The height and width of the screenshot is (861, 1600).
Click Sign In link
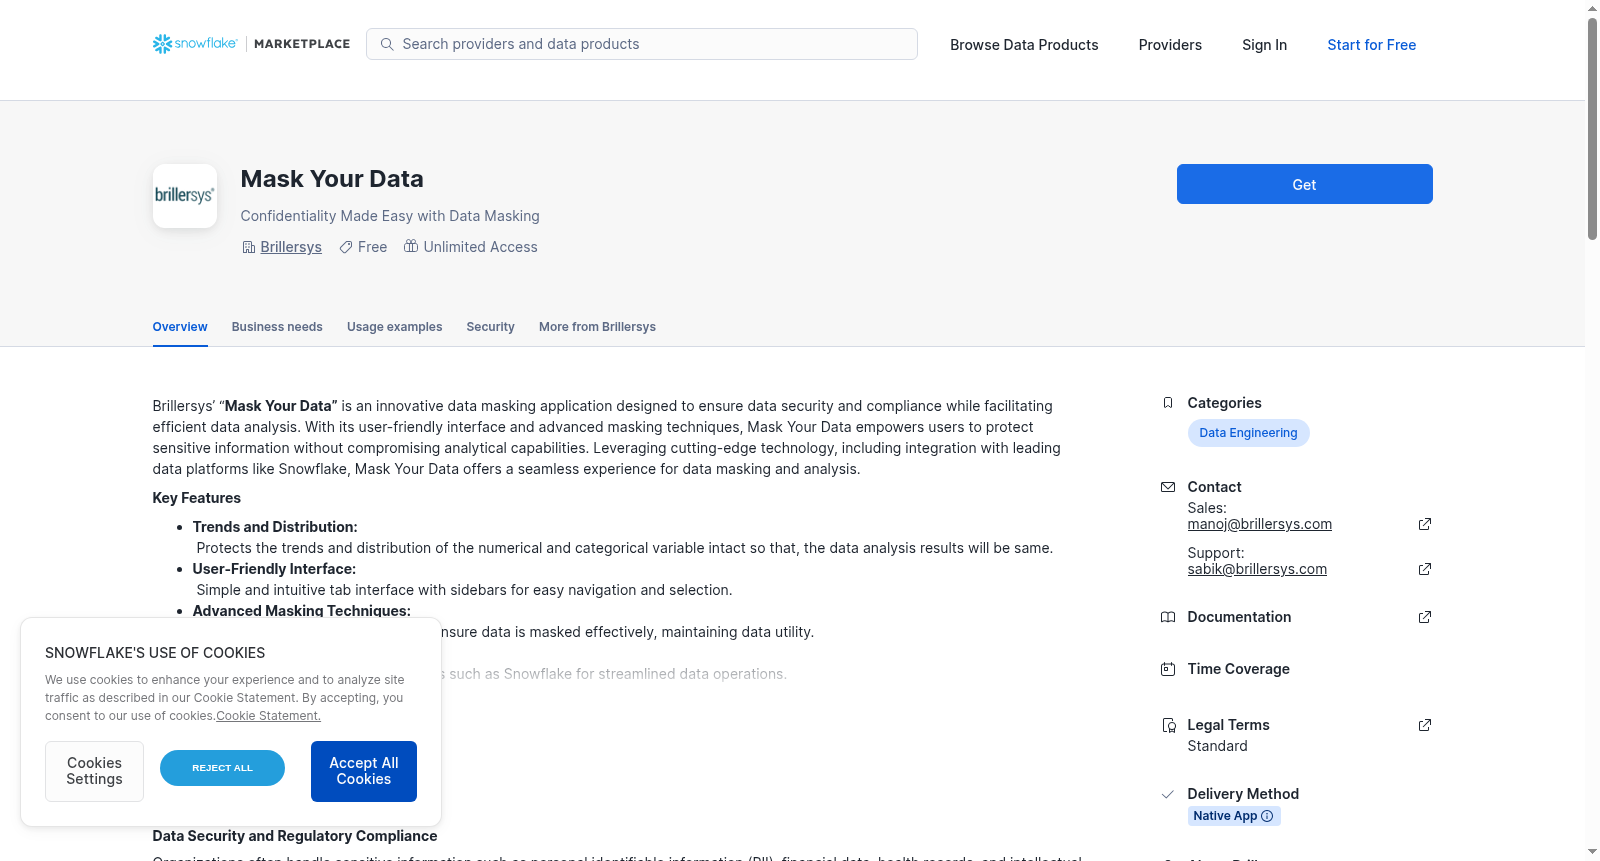pos(1264,45)
